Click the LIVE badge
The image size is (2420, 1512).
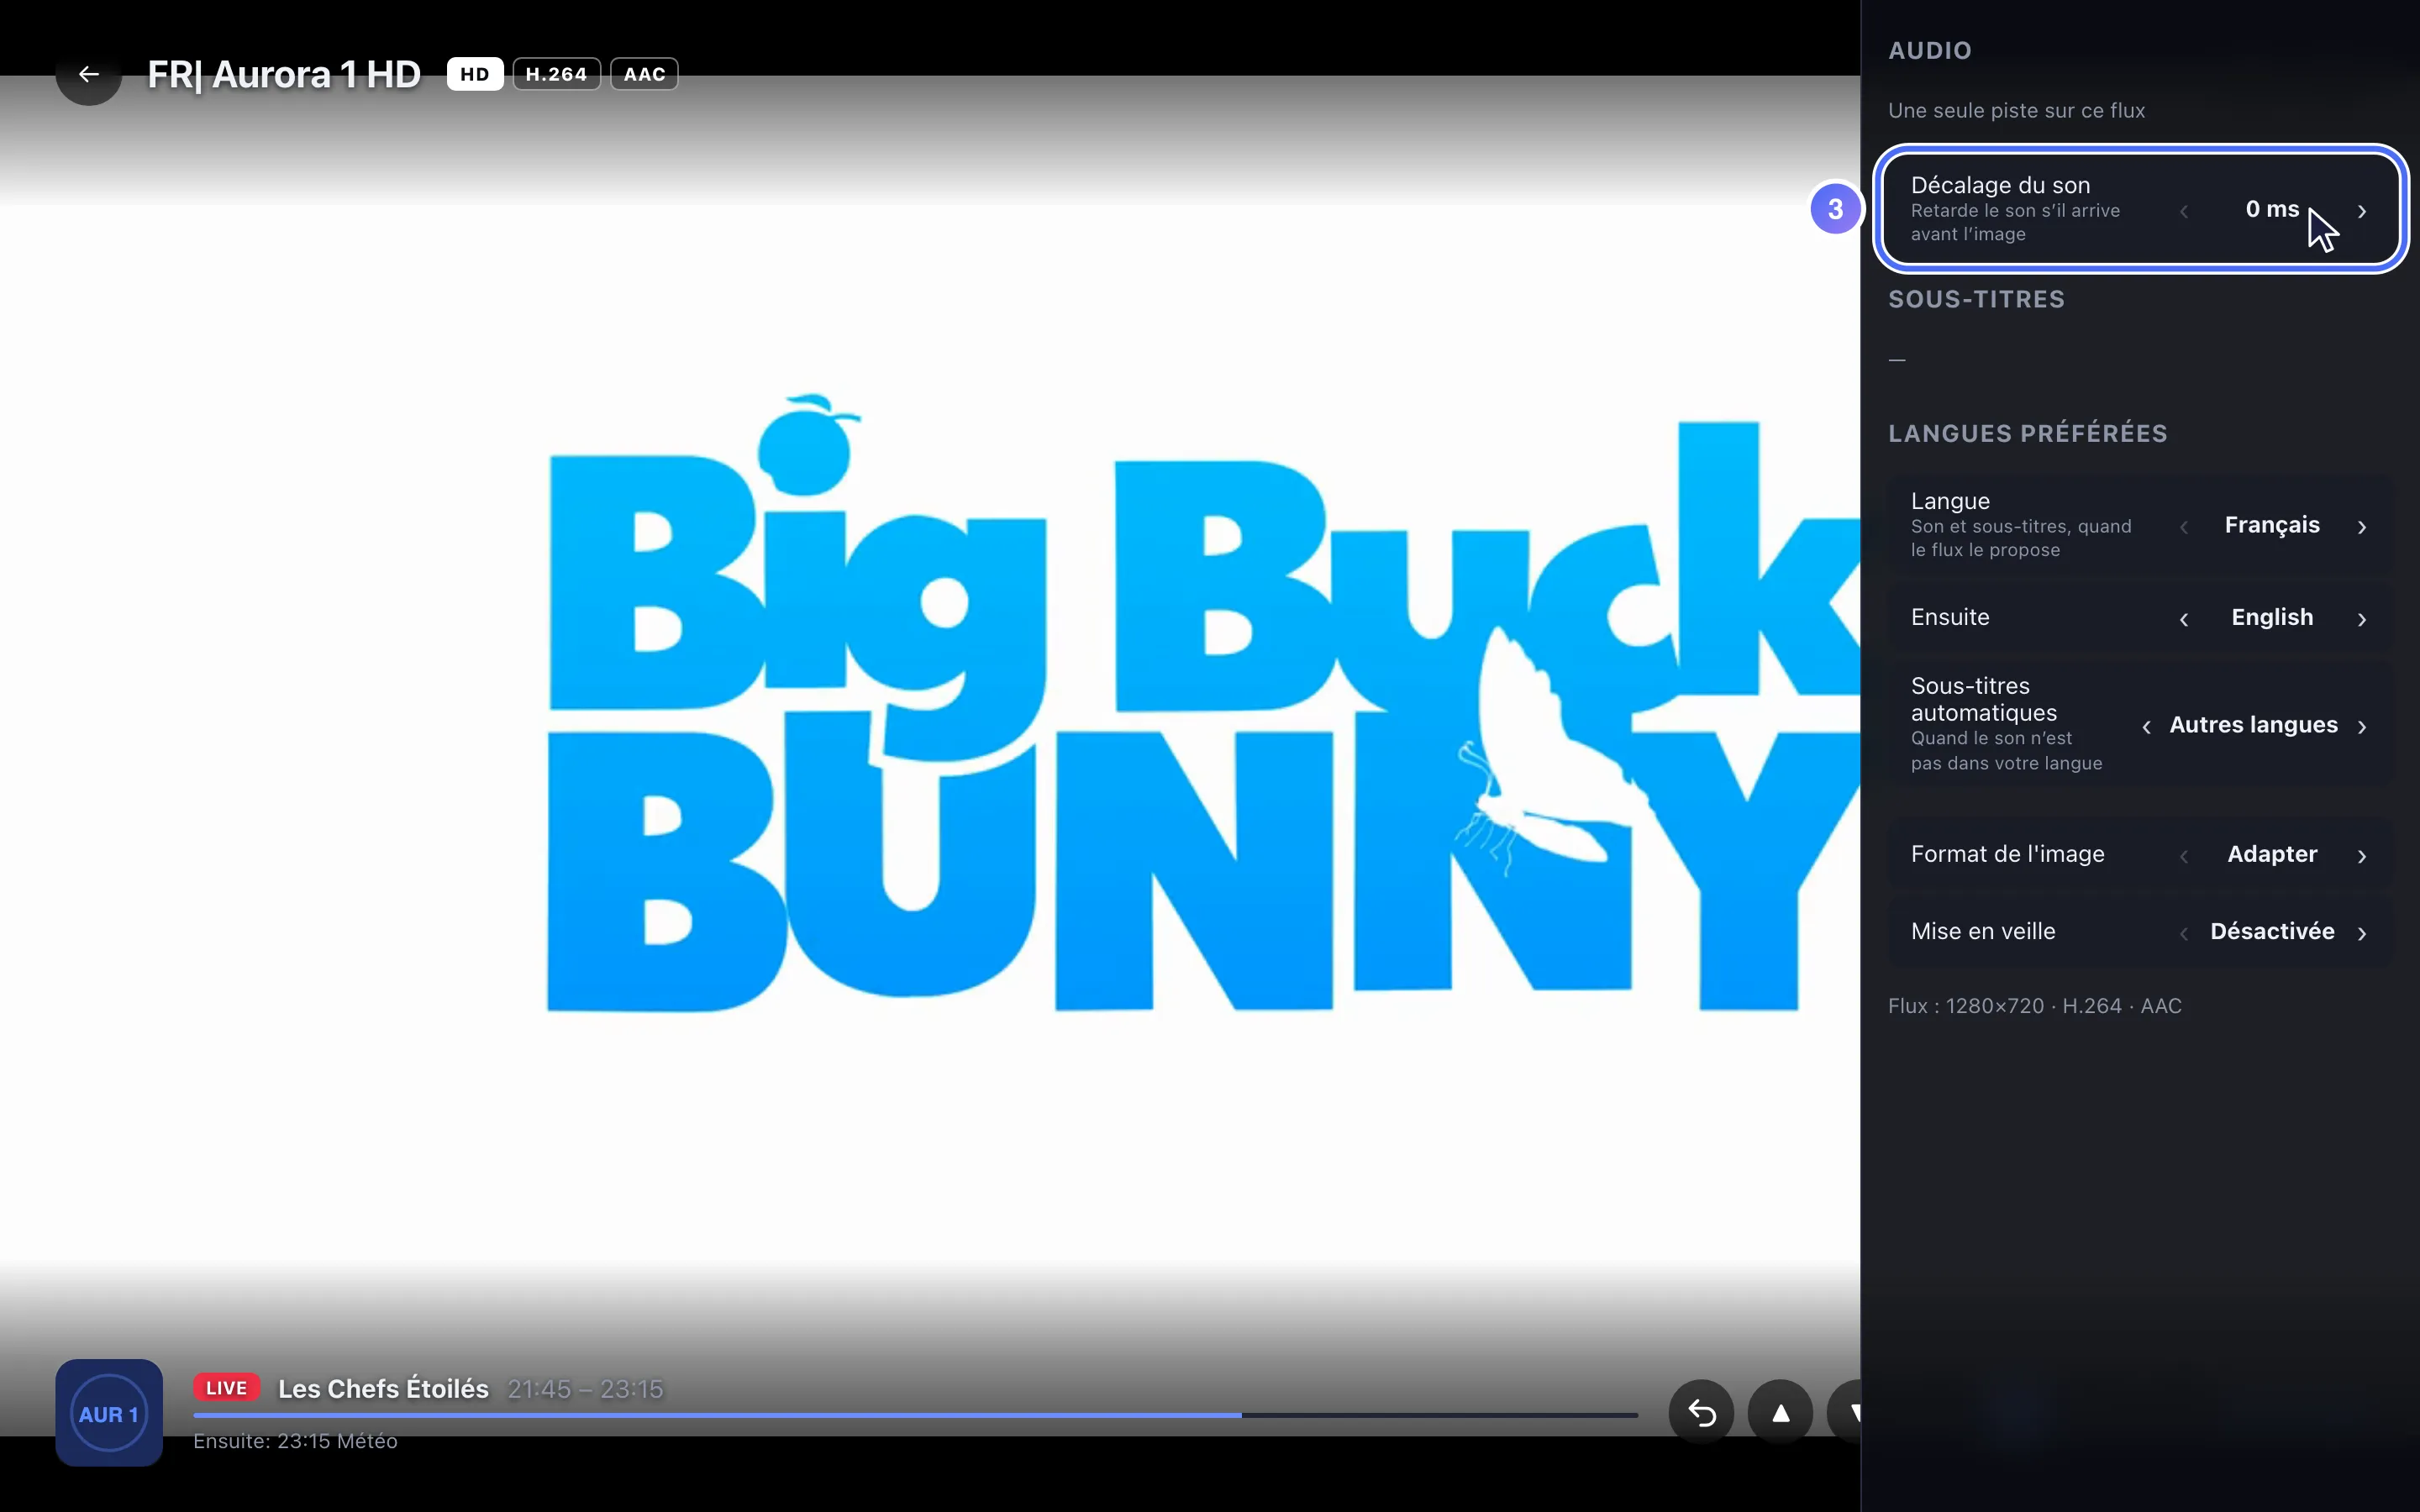coord(227,1388)
